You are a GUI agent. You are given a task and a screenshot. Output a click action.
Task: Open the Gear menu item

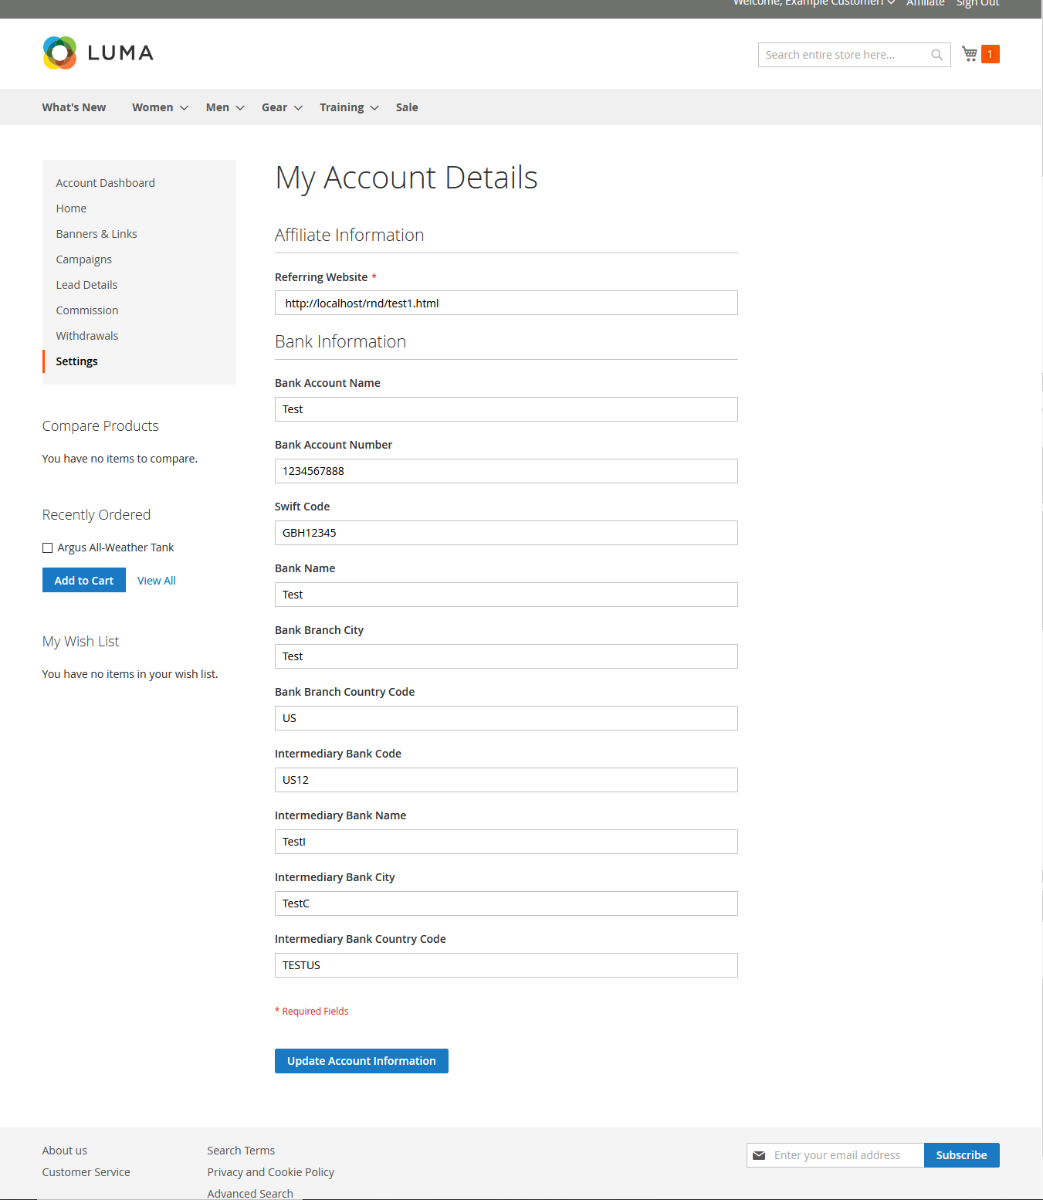274,107
